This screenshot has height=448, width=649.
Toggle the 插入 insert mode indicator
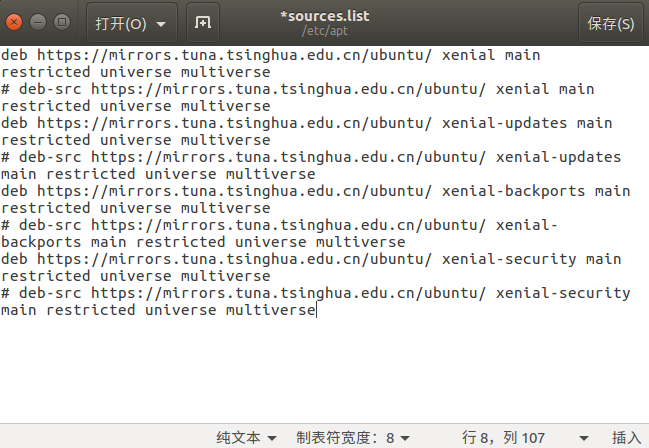627,438
